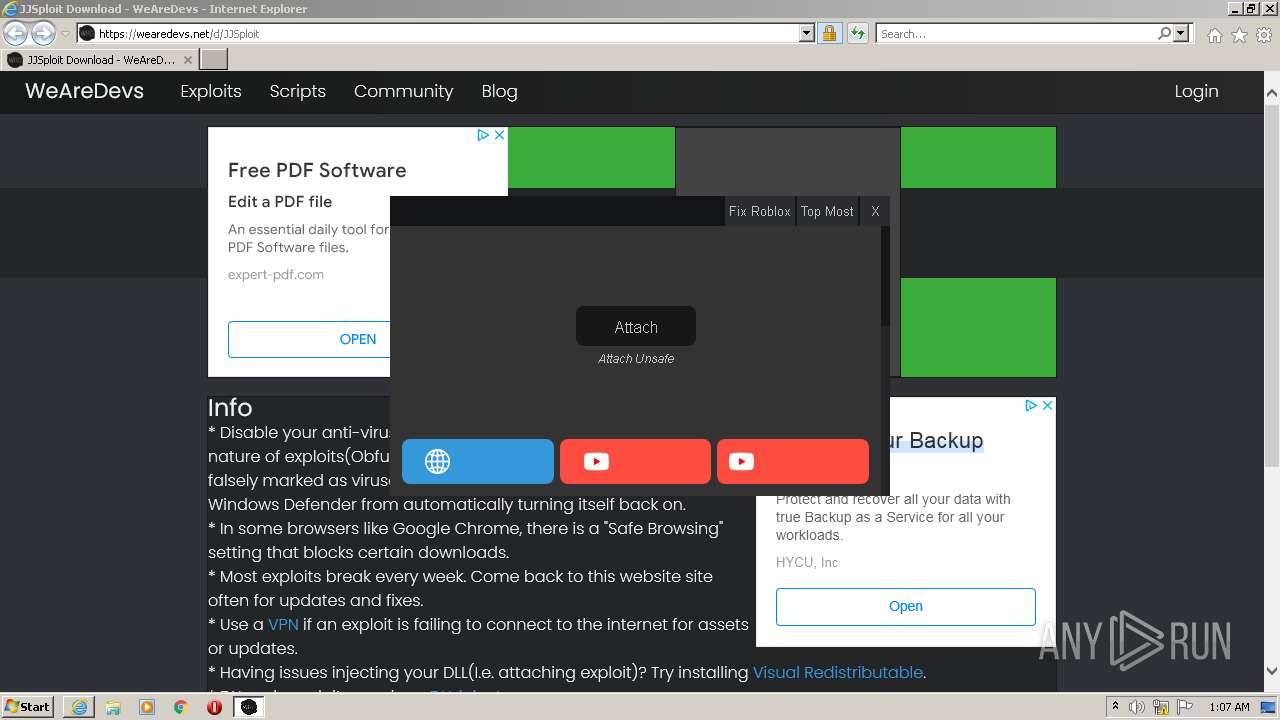Image resolution: width=1280 pixels, height=720 pixels.
Task: Open the volume speaker tray icon
Action: [x=1137, y=707]
